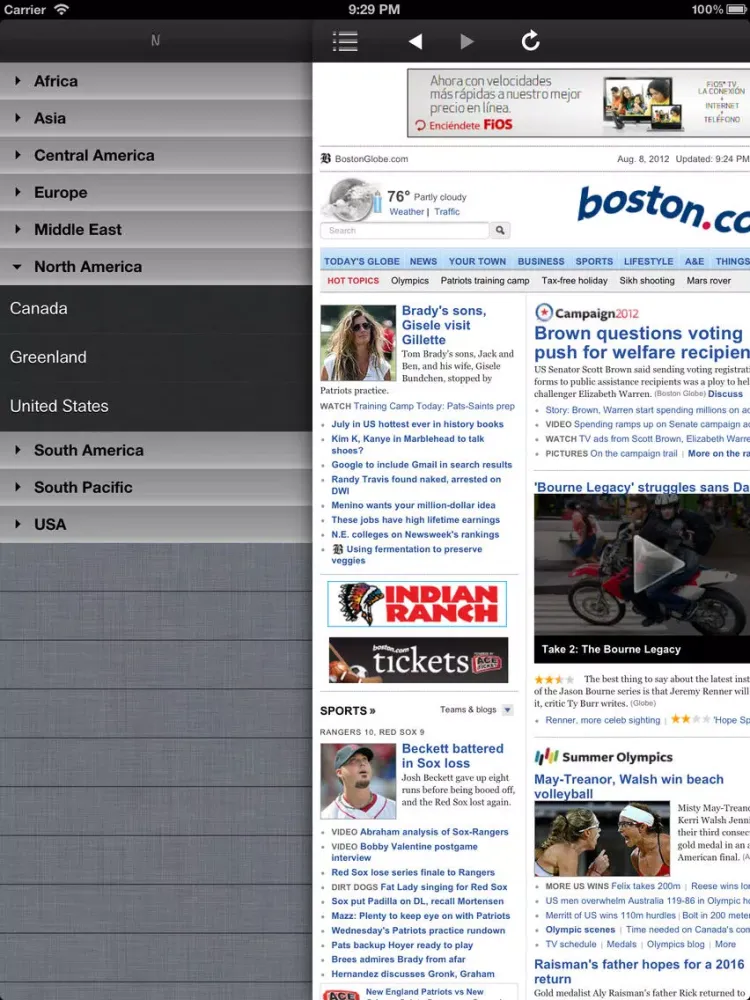
Task: Click the boston.com tickets banner
Action: [418, 660]
